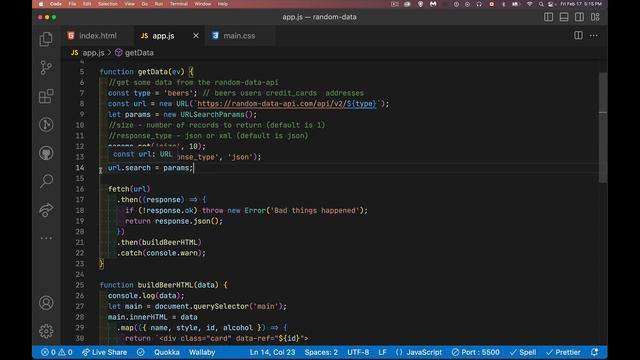Screen dimensions: 640x360
Task: Open the Window menu
Action: 202,4
